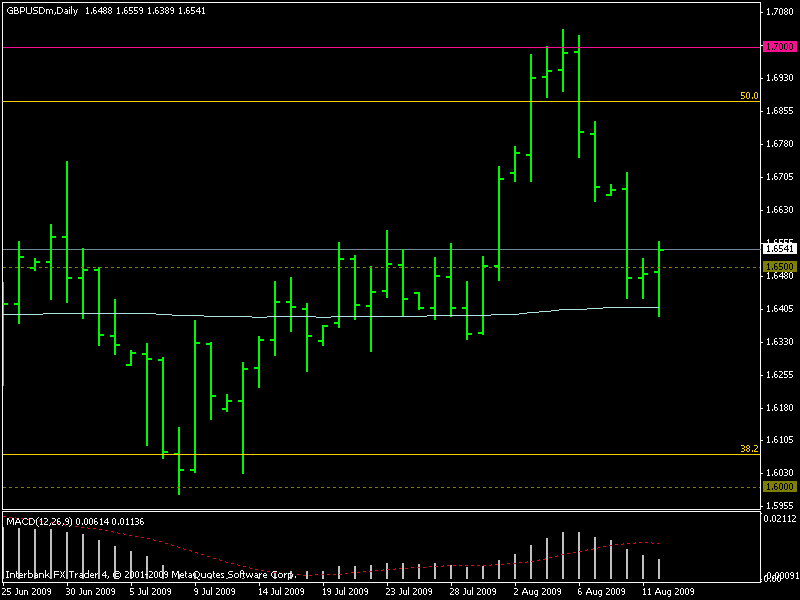Click the 1.6930 price axis value
800x600 pixels.
click(x=780, y=78)
